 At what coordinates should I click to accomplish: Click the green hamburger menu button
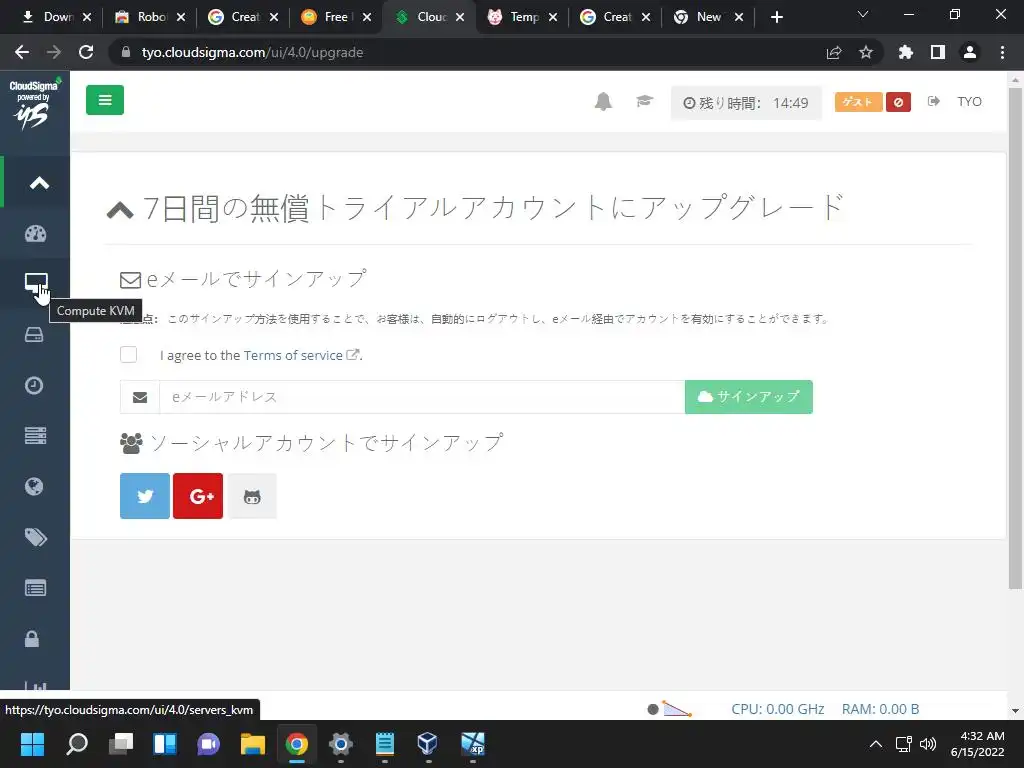[104, 100]
